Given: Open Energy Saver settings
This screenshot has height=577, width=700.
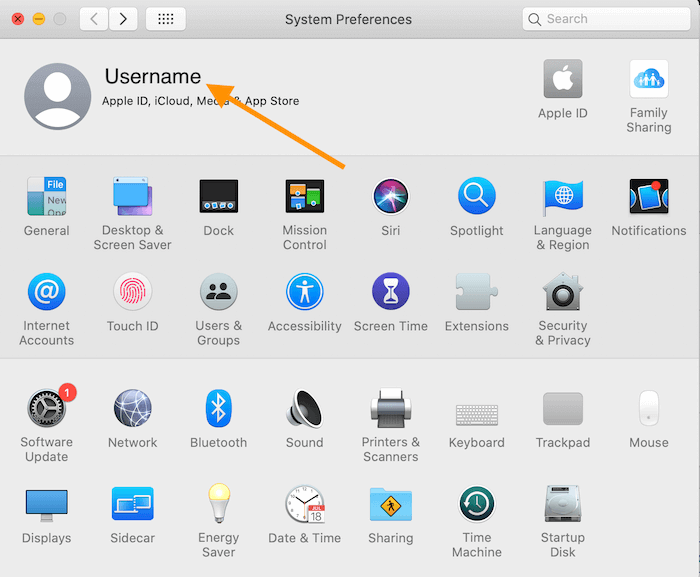Looking at the screenshot, I should click(x=218, y=505).
